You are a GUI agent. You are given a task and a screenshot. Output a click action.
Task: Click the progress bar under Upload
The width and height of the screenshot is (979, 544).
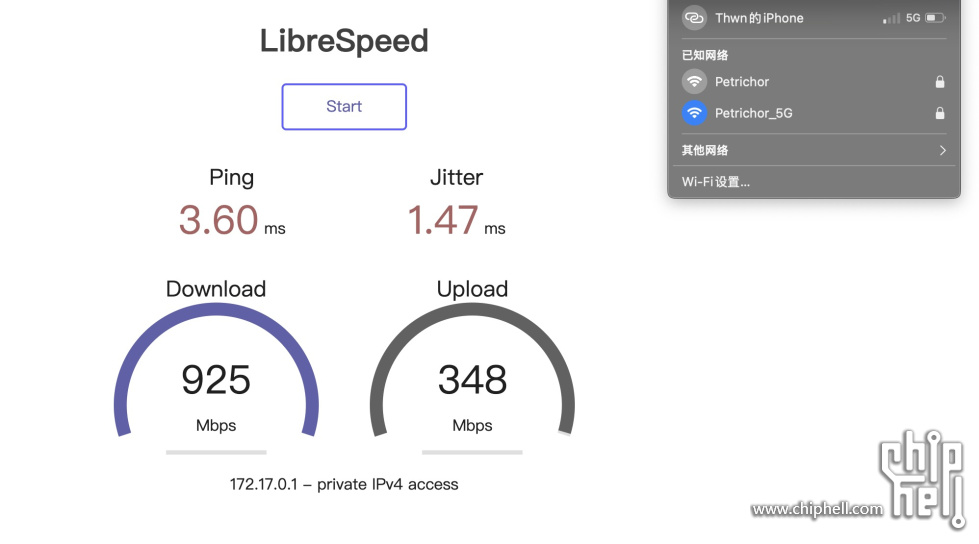tap(472, 452)
